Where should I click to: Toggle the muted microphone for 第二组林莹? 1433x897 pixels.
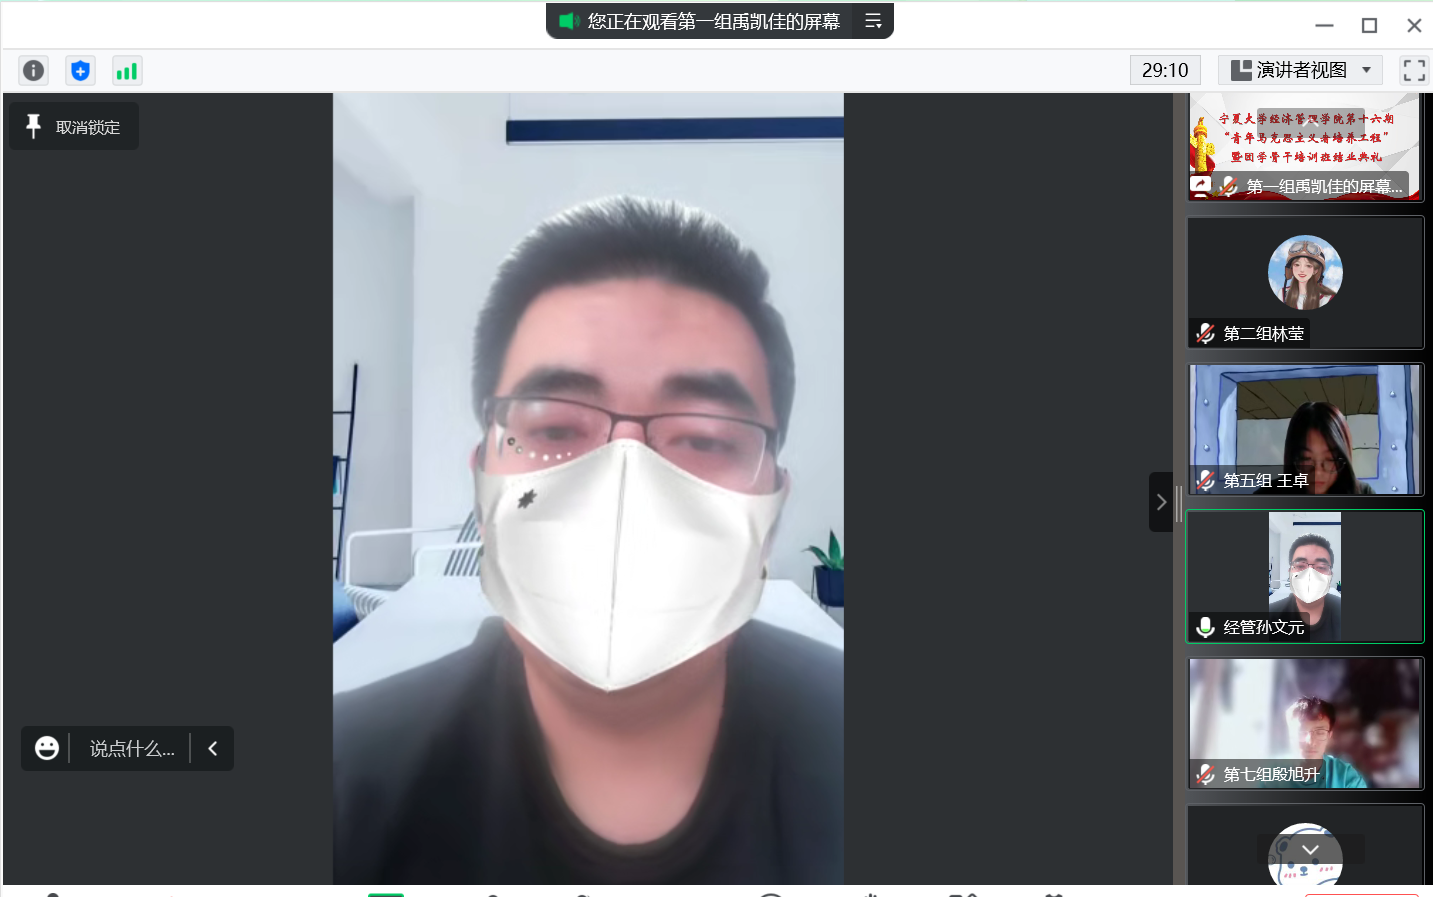[x=1206, y=333]
